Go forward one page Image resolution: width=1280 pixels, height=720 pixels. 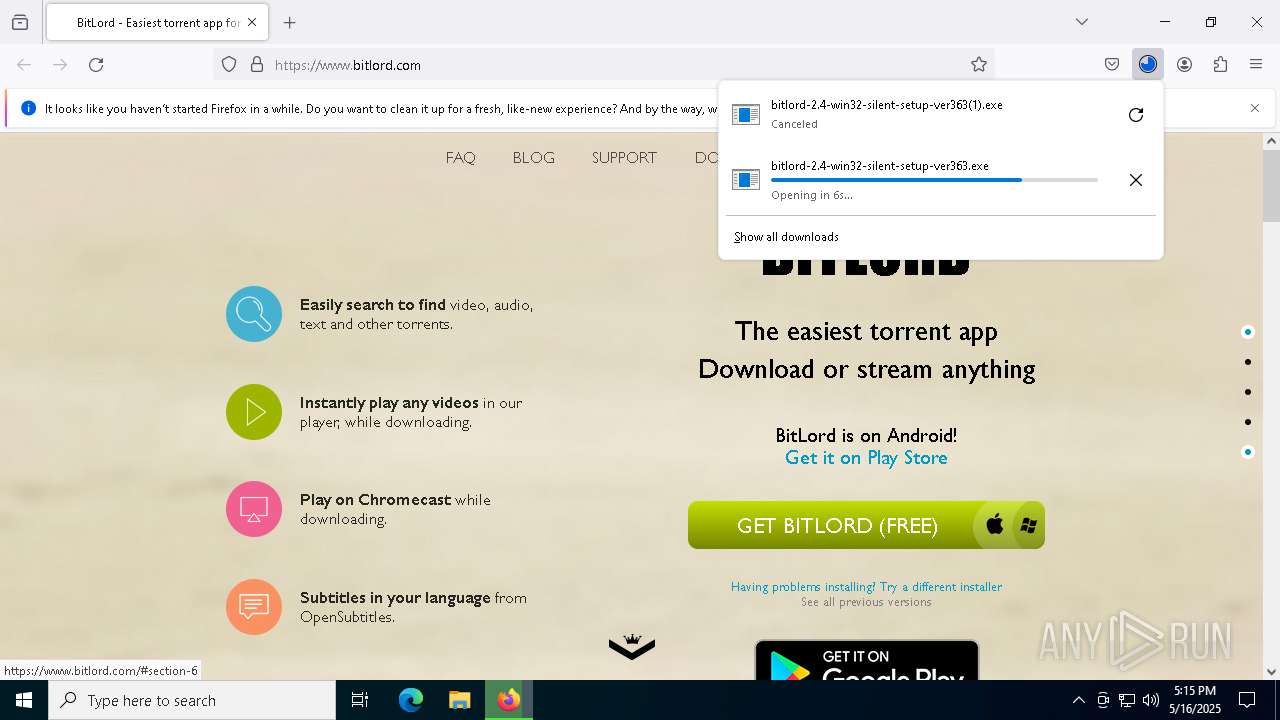[60, 64]
